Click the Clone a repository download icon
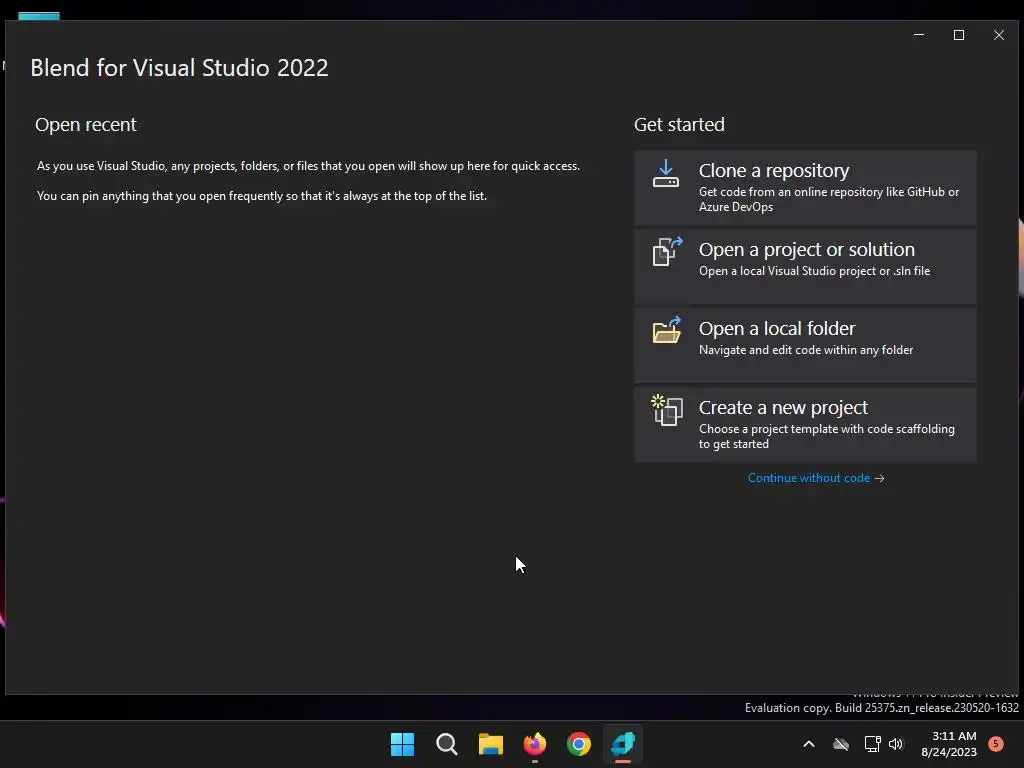This screenshot has height=768, width=1024. (665, 174)
